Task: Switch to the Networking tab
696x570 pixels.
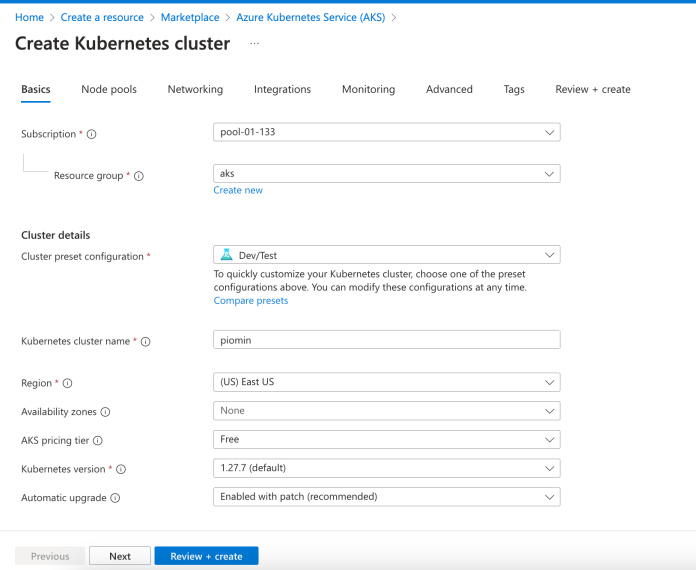Action: (x=195, y=89)
